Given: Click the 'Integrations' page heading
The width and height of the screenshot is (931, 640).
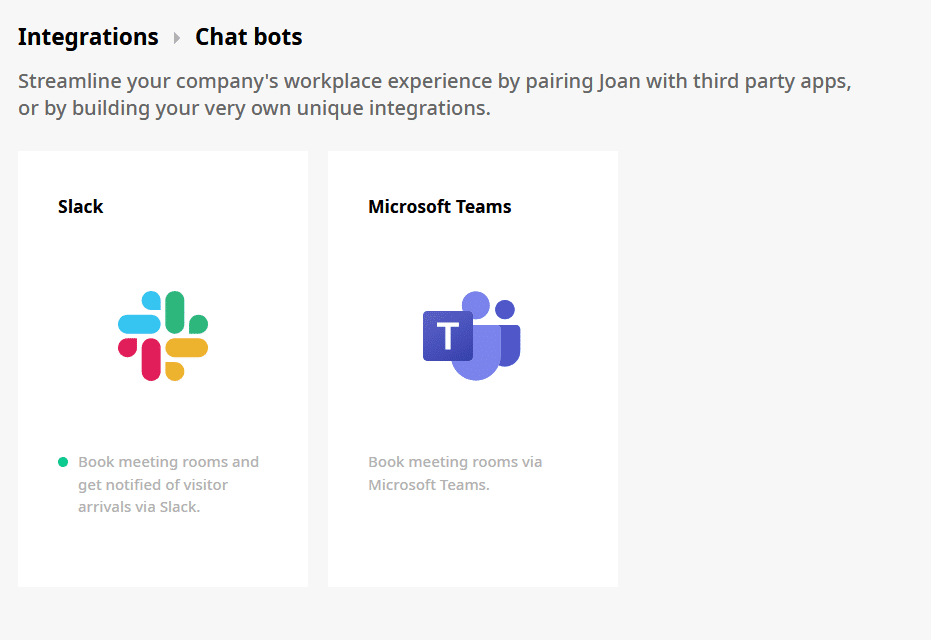Looking at the screenshot, I should (88, 37).
